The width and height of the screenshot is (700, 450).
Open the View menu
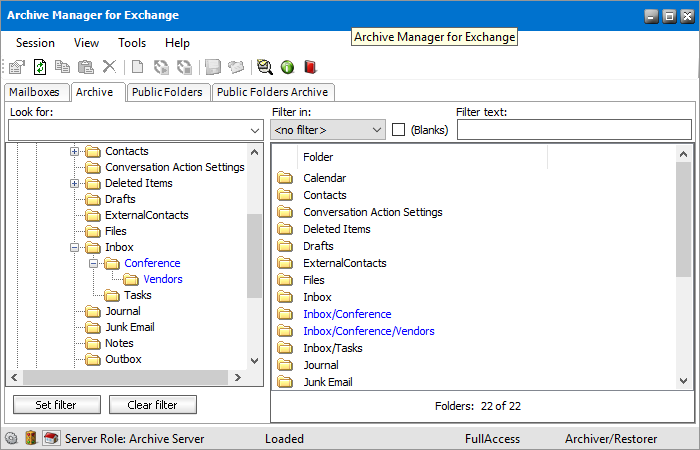coord(86,43)
